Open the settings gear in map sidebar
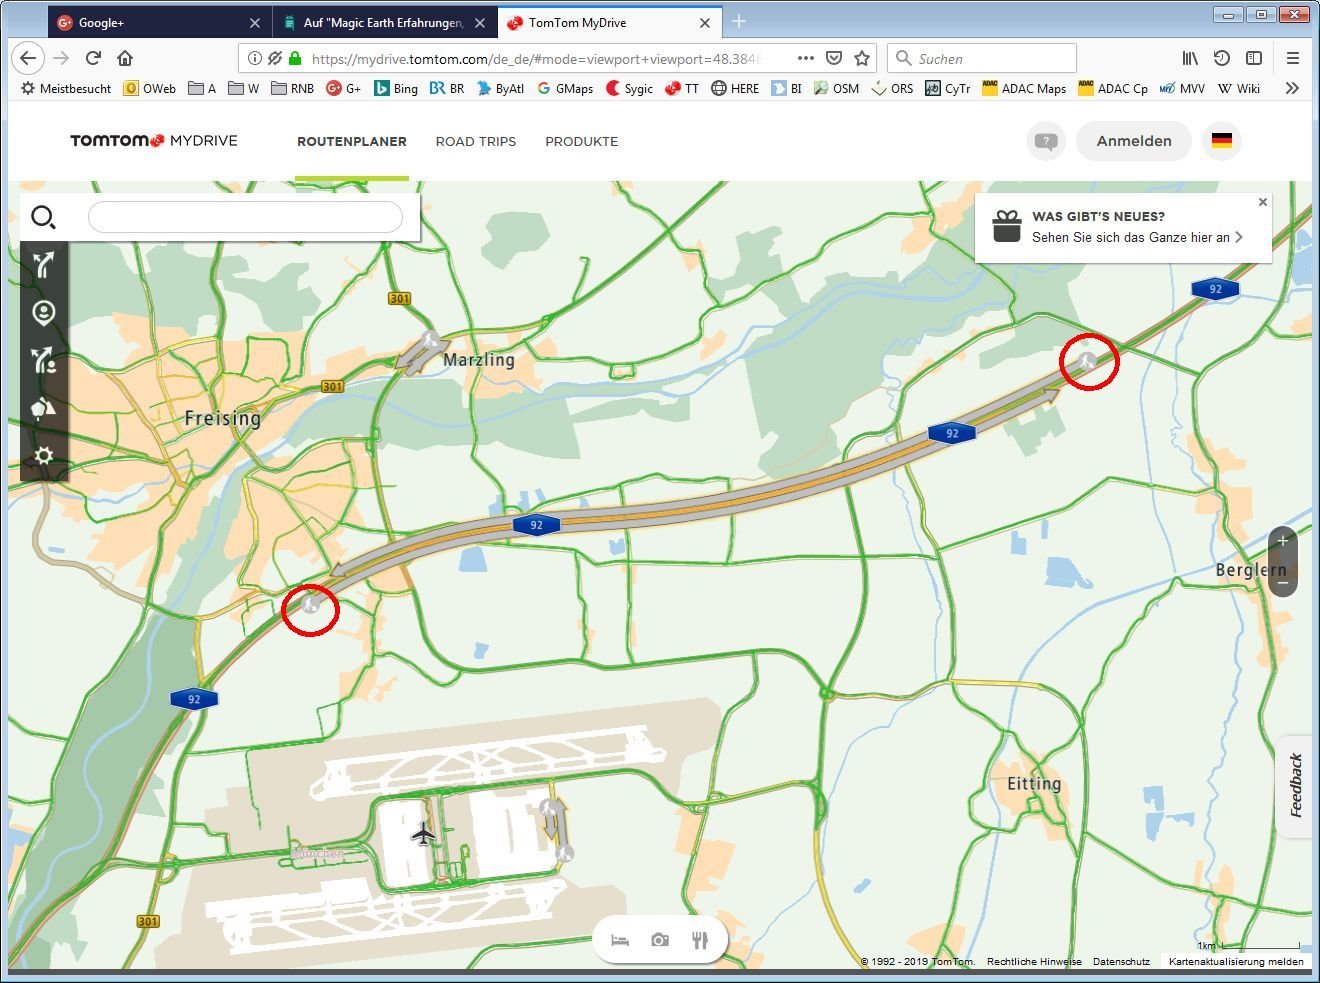The image size is (1320, 983). tap(44, 455)
